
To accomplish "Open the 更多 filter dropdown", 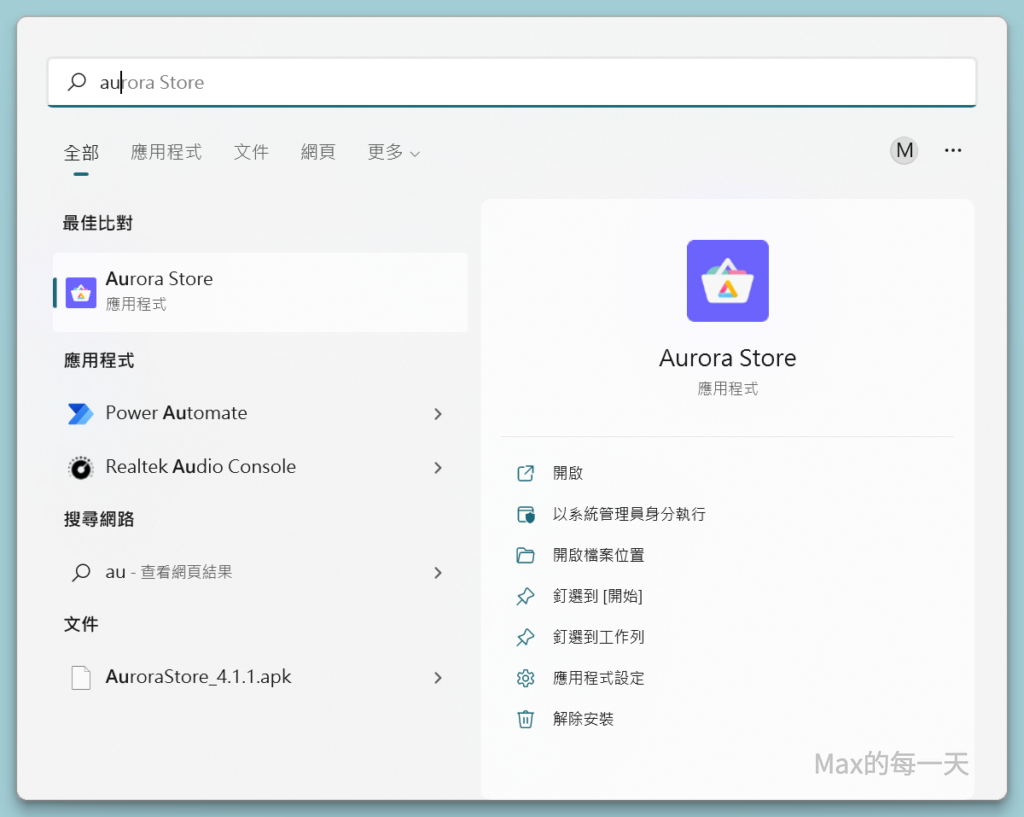I will (x=393, y=152).
